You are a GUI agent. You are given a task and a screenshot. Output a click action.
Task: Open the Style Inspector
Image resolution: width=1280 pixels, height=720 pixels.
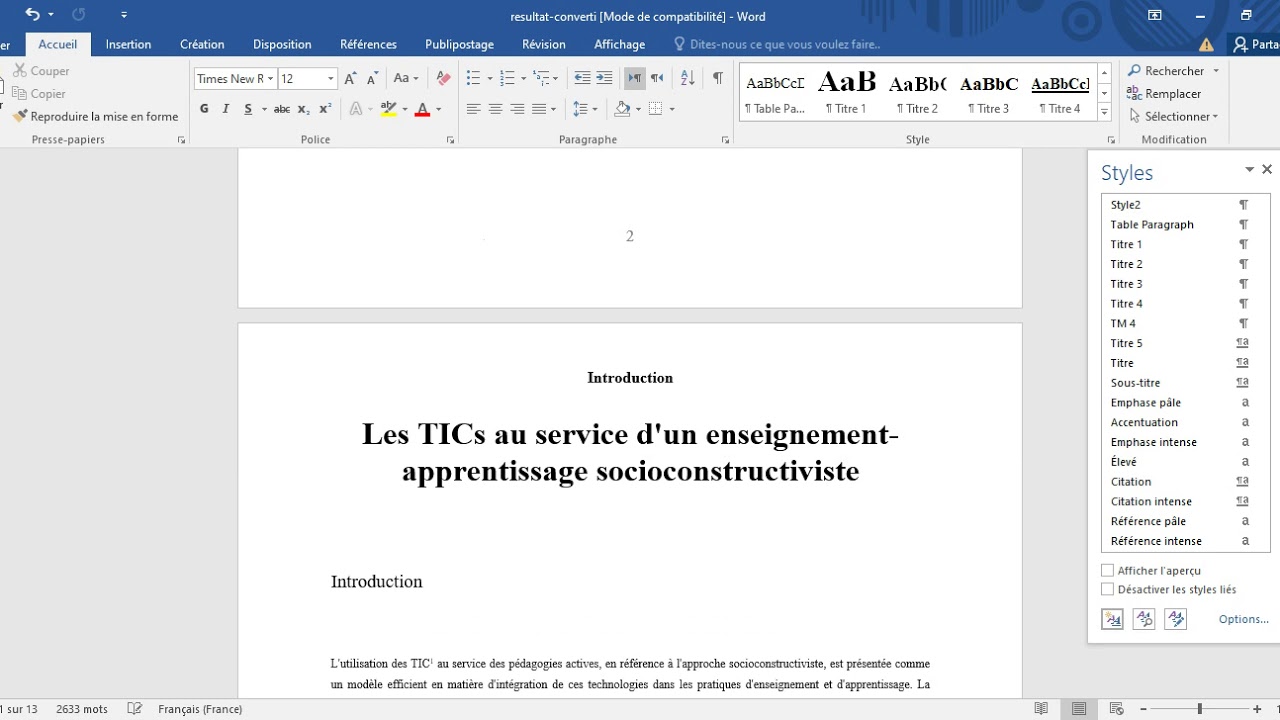[x=1144, y=619]
